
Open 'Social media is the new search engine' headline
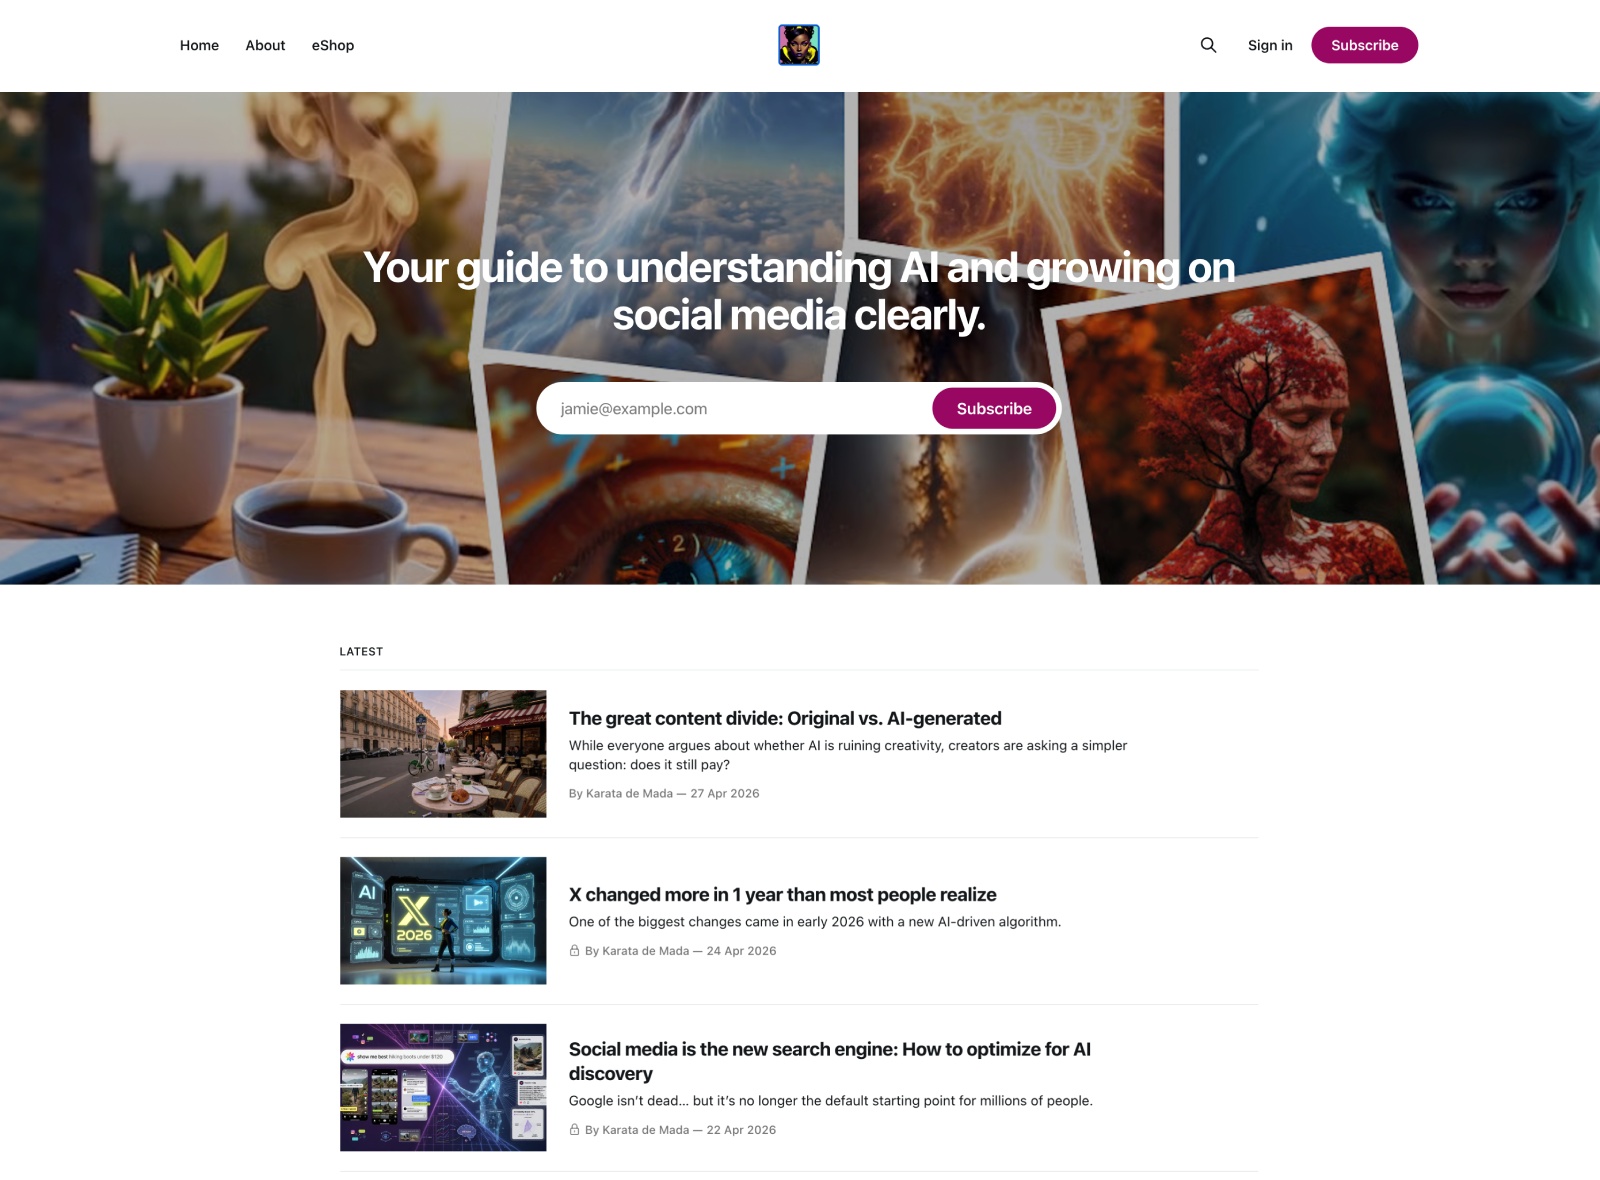point(830,1061)
